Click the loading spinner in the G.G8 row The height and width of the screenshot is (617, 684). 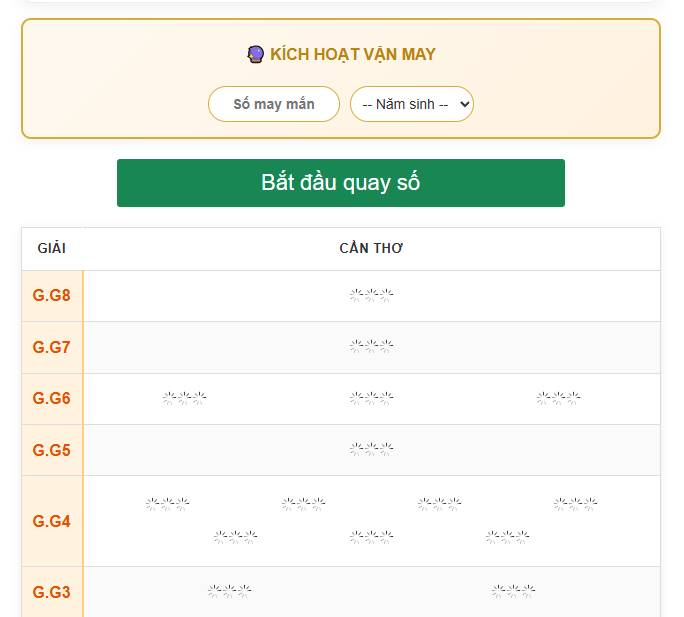371,295
